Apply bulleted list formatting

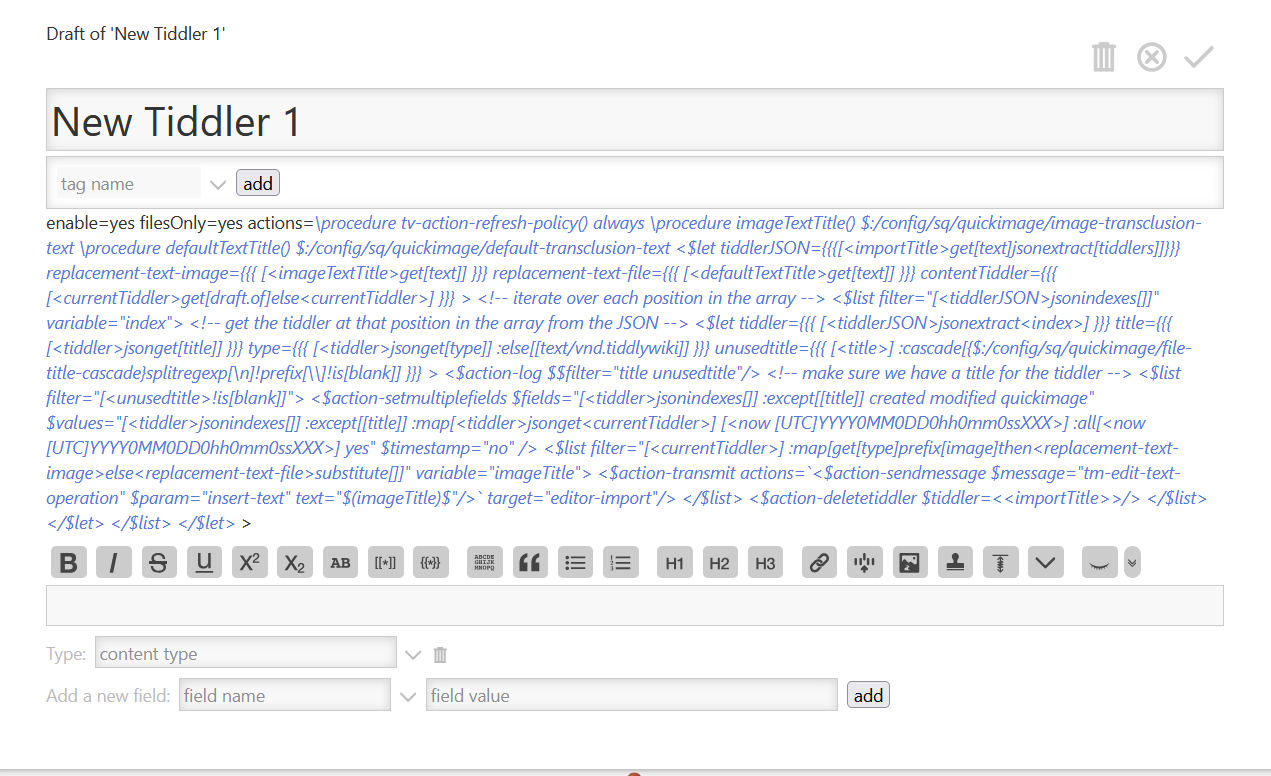tap(575, 563)
